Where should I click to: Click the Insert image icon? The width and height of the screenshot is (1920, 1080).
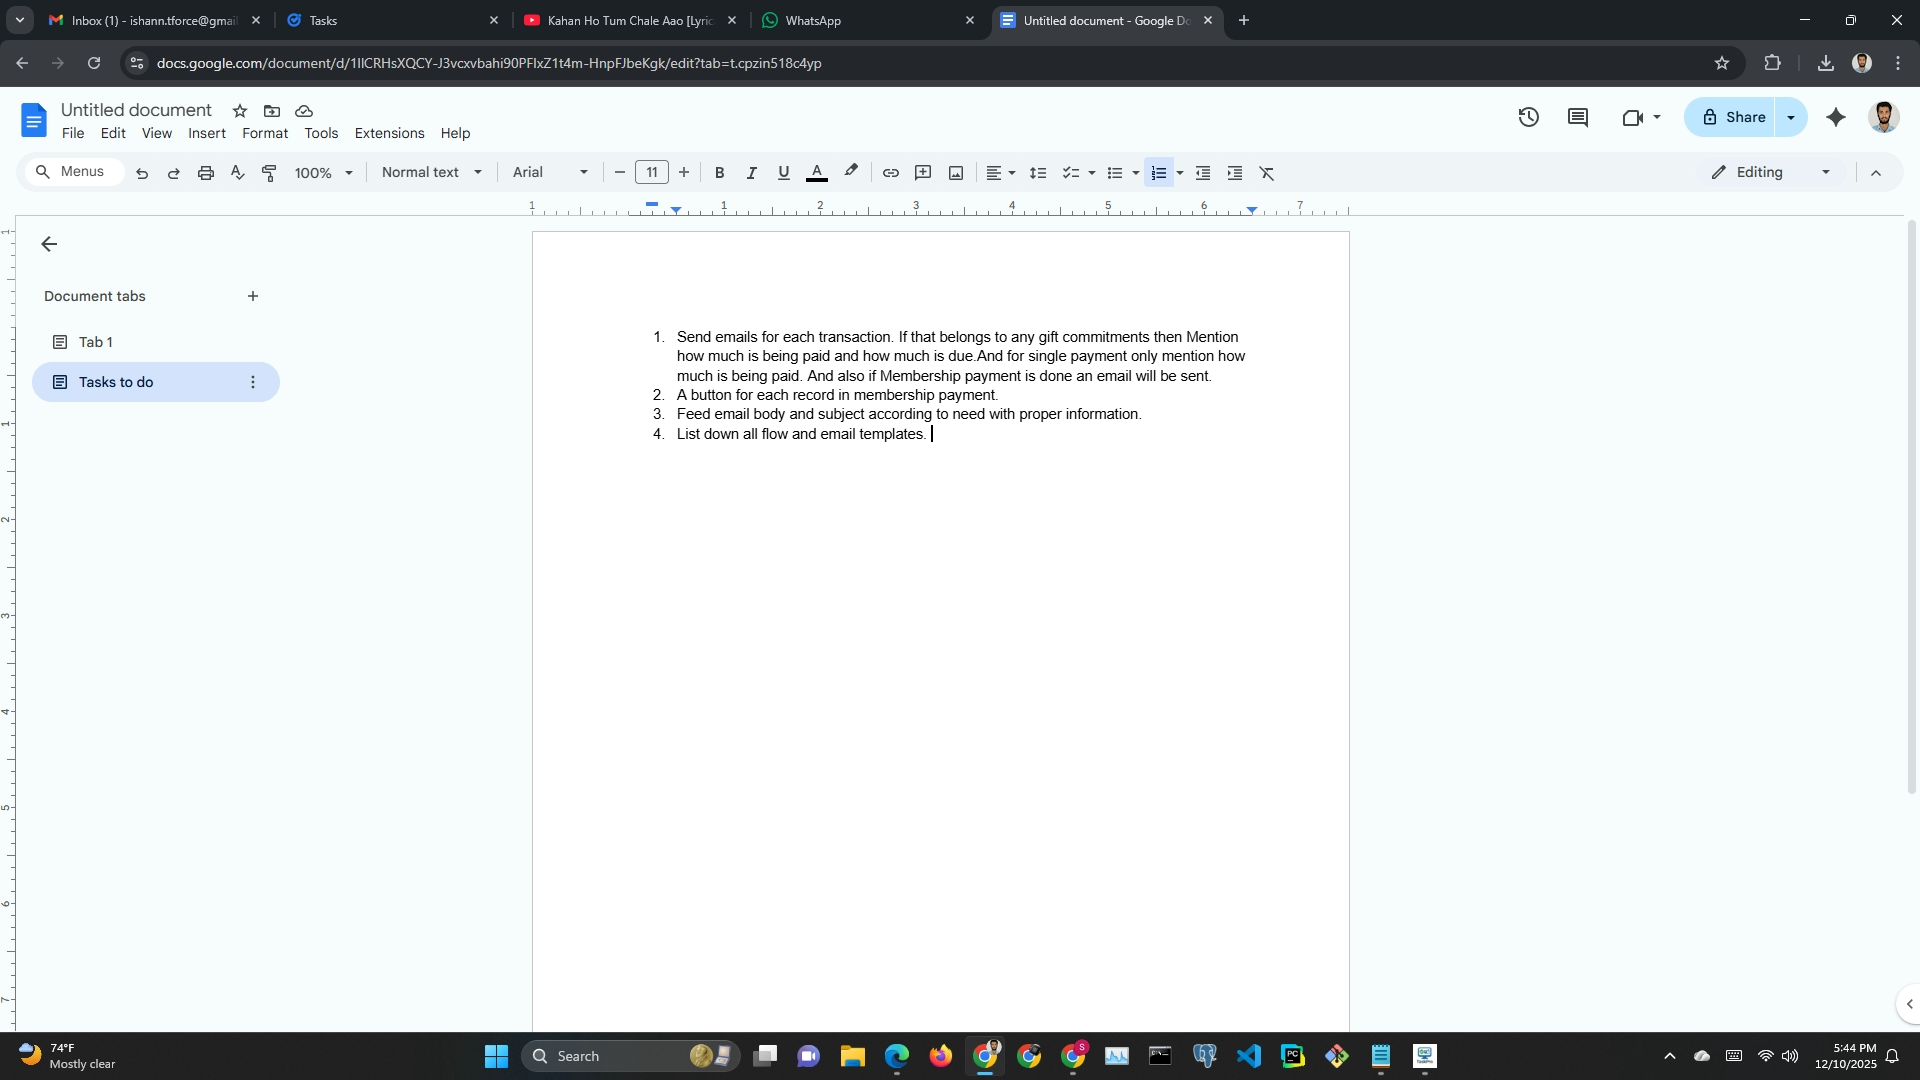tap(956, 173)
